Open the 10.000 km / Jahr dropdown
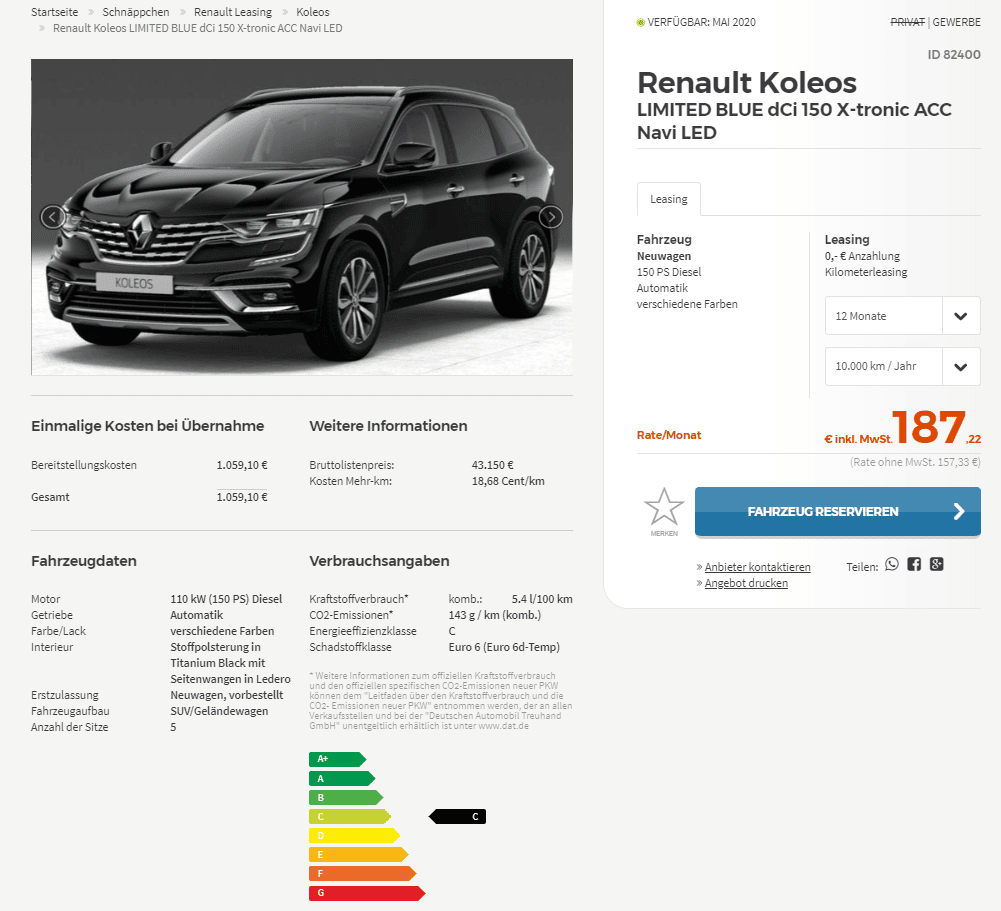 [x=903, y=366]
